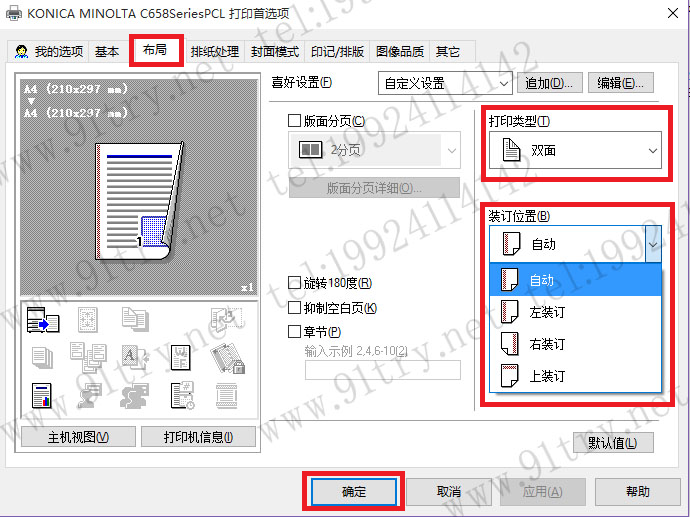The height and width of the screenshot is (517, 690).
Task: Restore settings with 默认值(L) button
Action: point(613,443)
